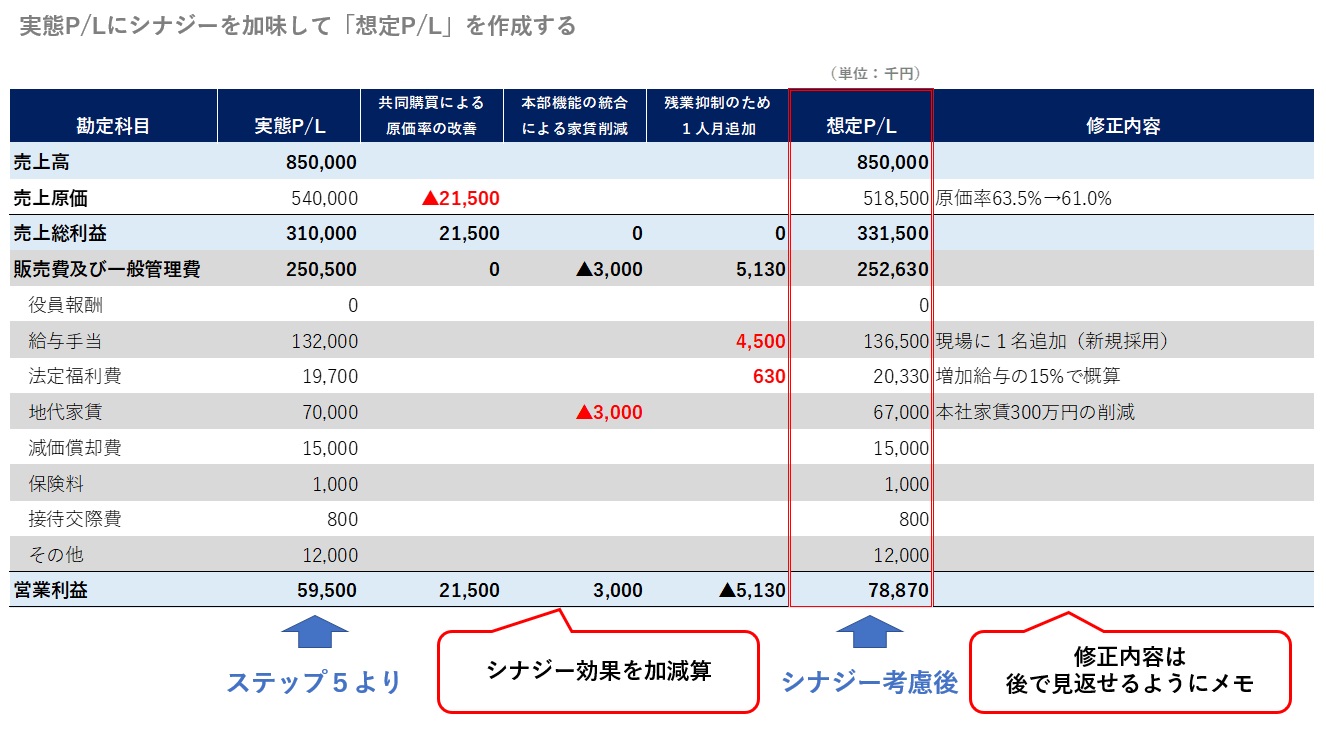Select the red 630 welfare cost cell
The width and height of the screenshot is (1326, 734).
pos(768,377)
